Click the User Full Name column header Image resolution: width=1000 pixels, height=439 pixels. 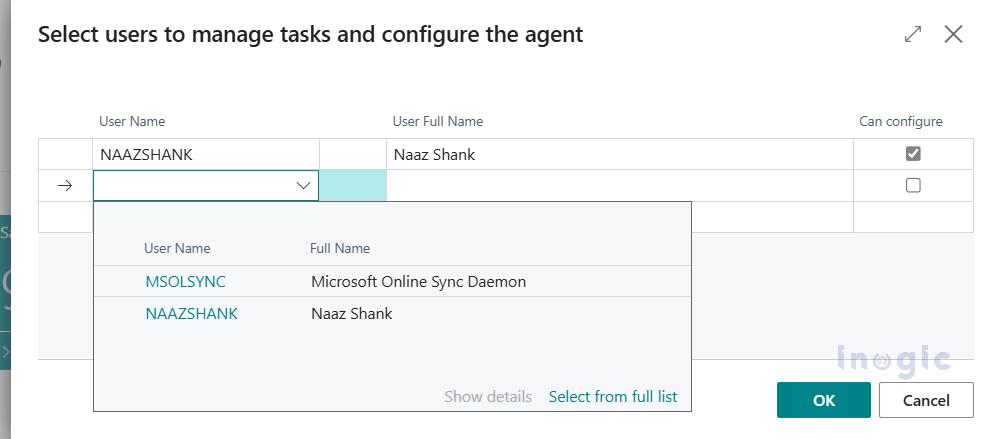point(437,121)
